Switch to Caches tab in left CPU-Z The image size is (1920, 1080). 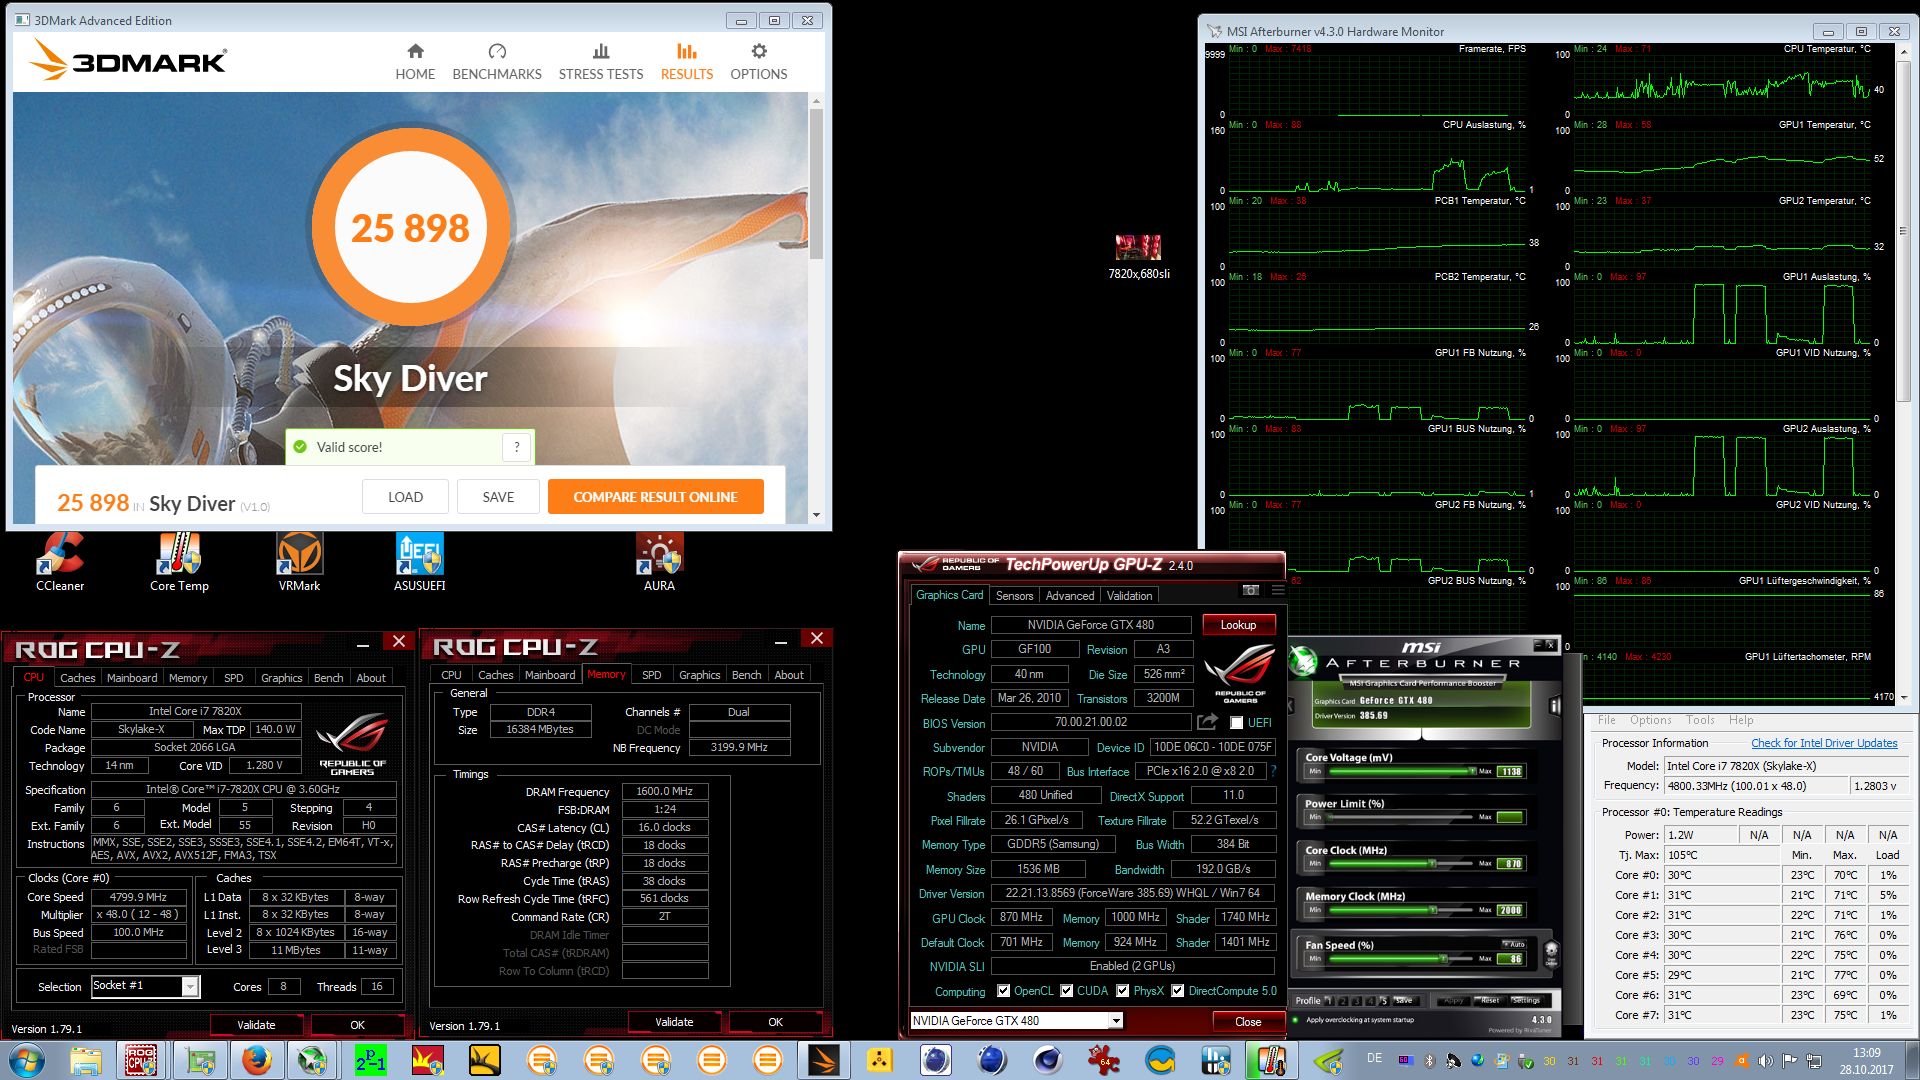pyautogui.click(x=77, y=678)
